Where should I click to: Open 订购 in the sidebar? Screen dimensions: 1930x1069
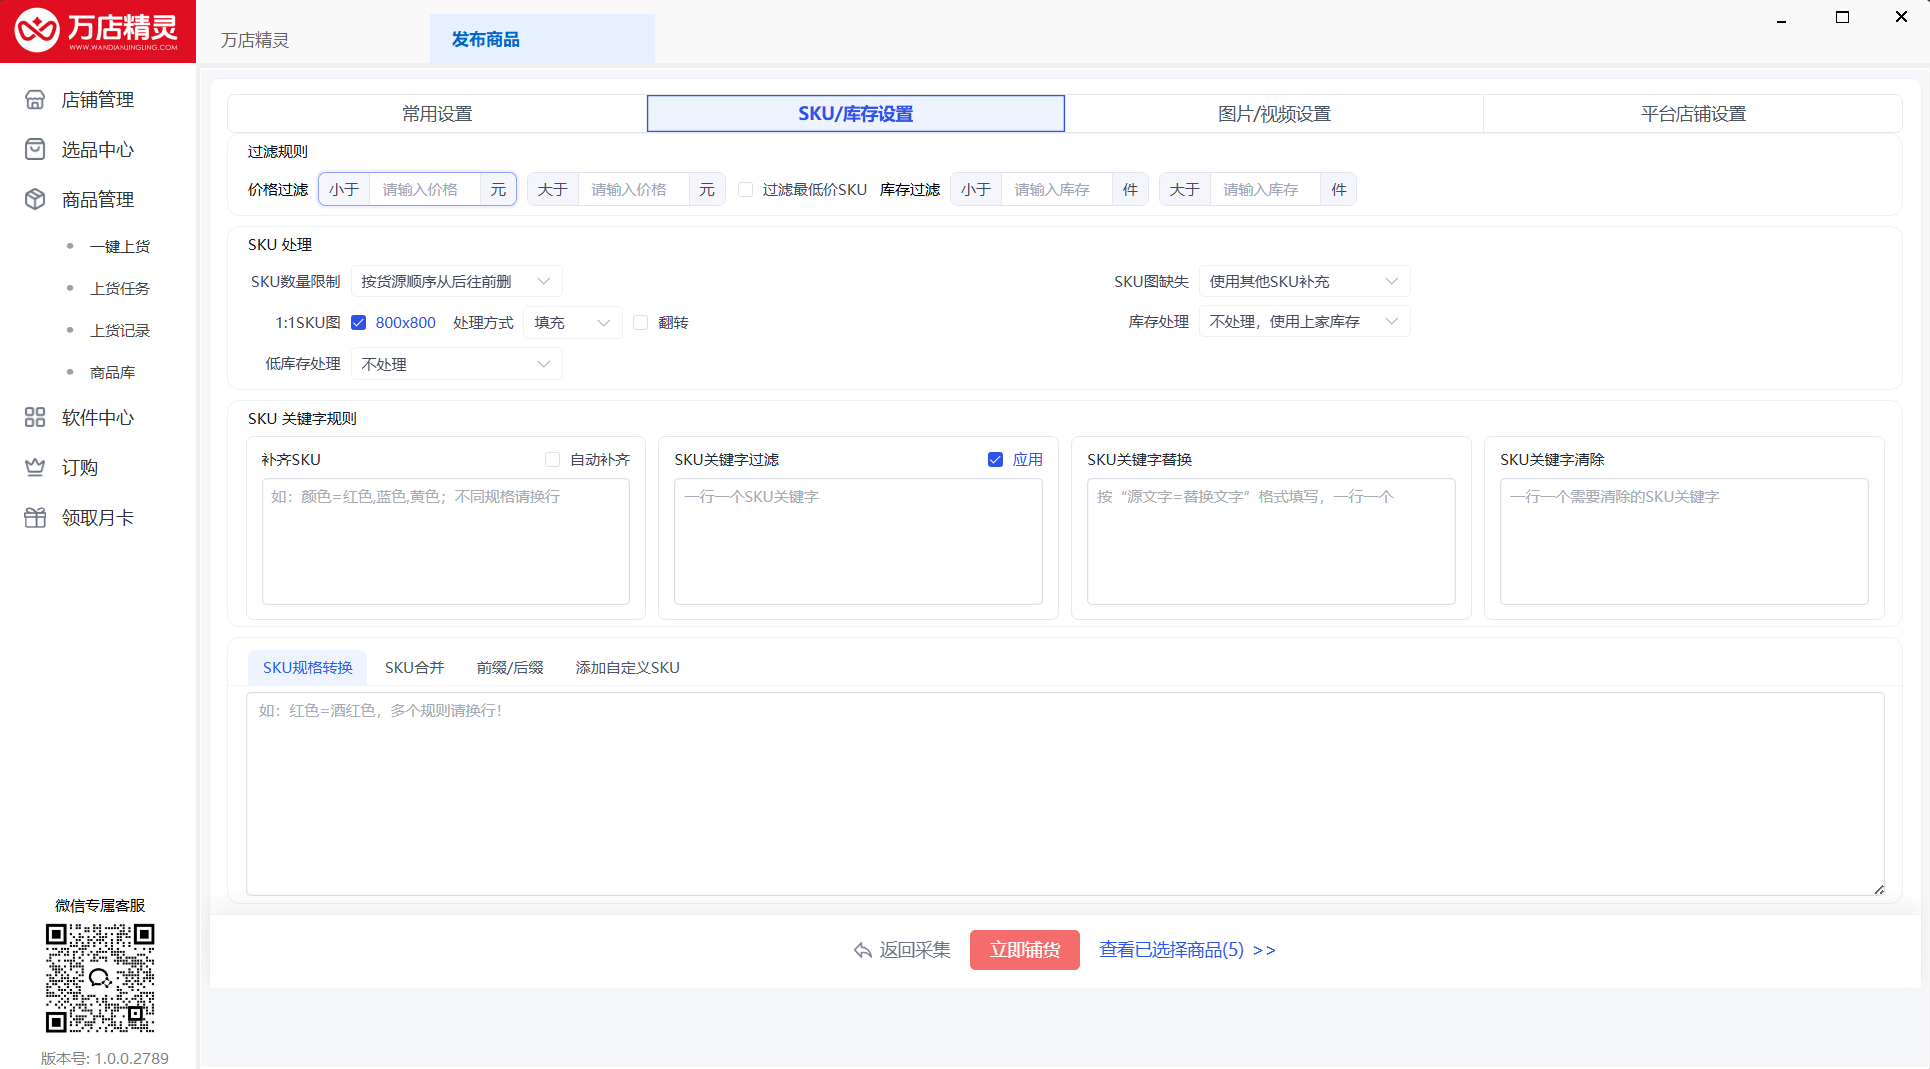point(80,468)
